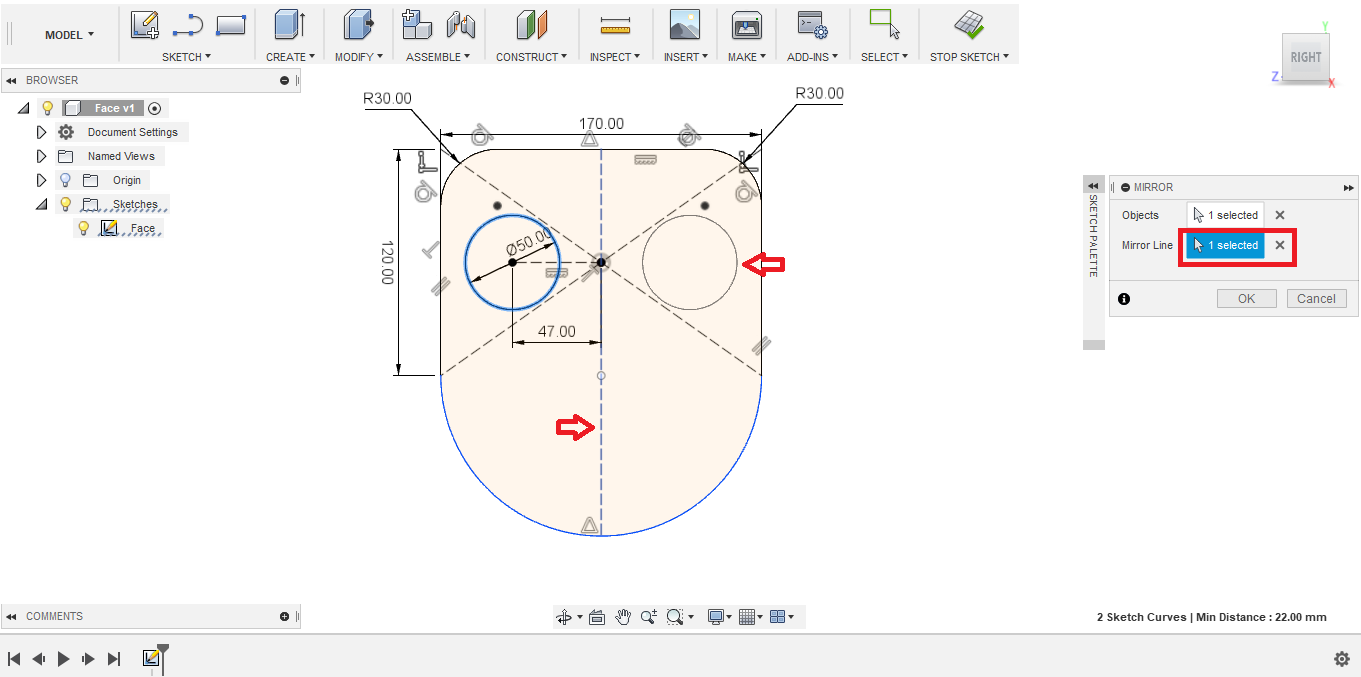
Task: Collapse the Sketches tree node
Action: point(41,204)
